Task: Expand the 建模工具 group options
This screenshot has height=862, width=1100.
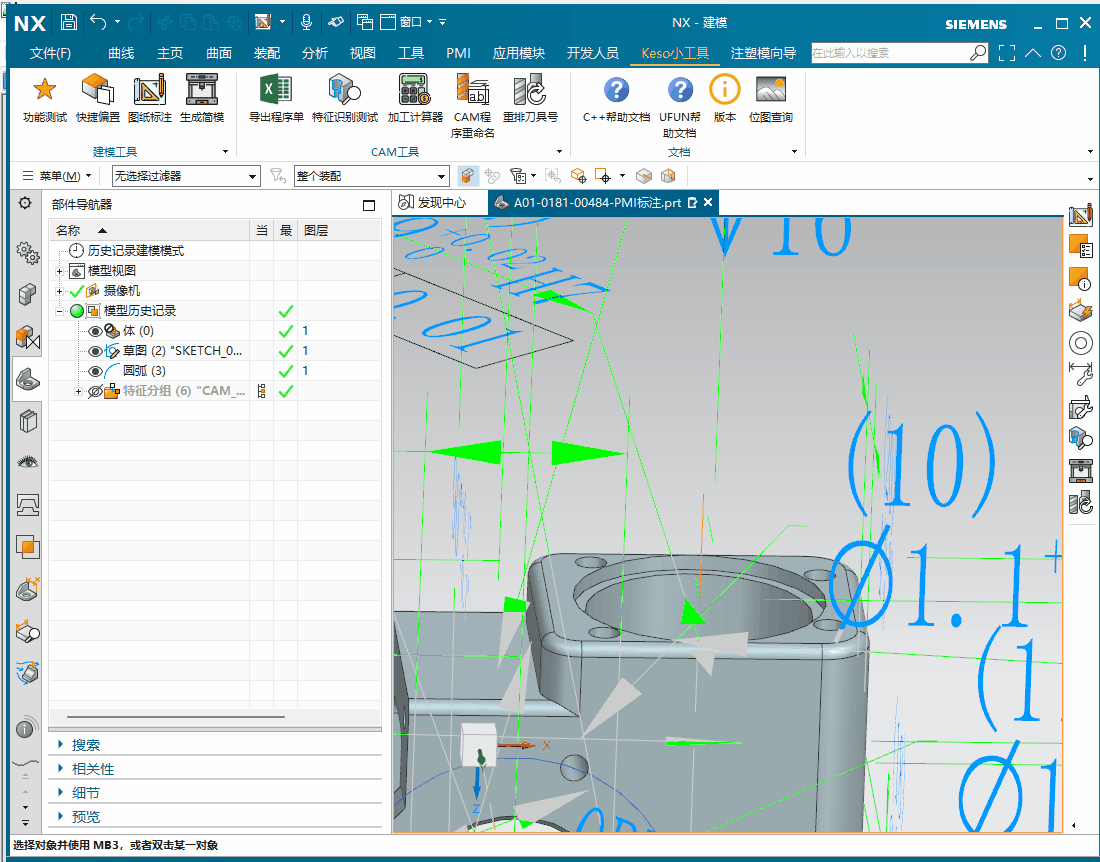Action: (225, 151)
